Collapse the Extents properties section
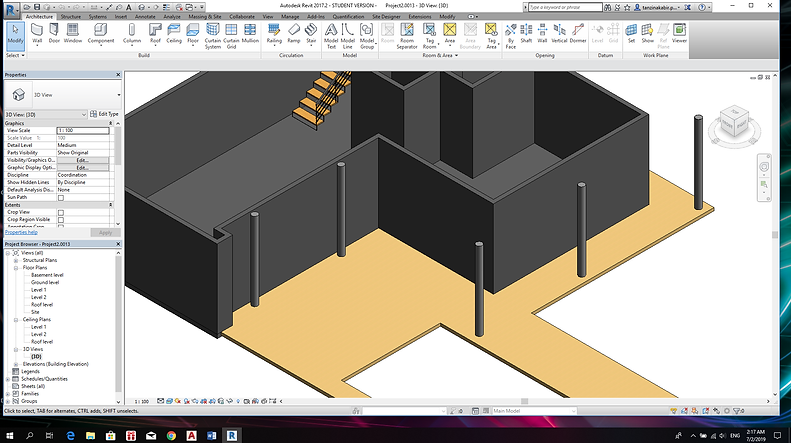 [110, 205]
